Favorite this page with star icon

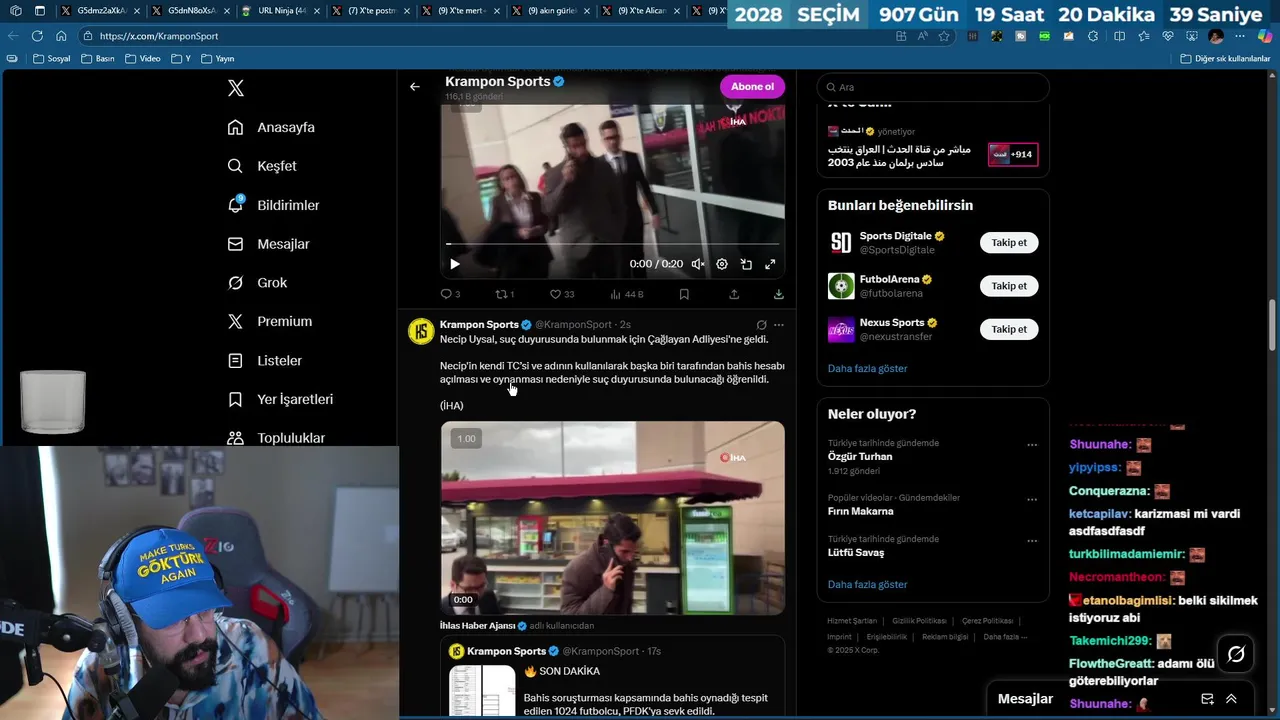(944, 36)
